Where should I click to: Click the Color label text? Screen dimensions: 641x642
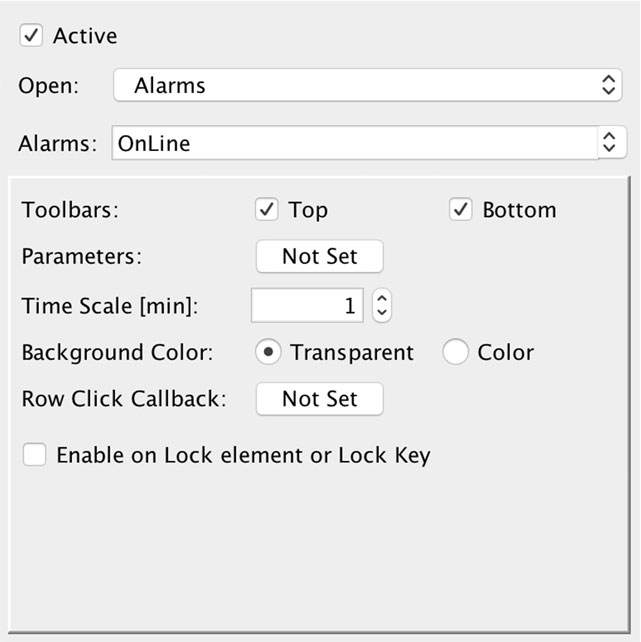click(506, 353)
